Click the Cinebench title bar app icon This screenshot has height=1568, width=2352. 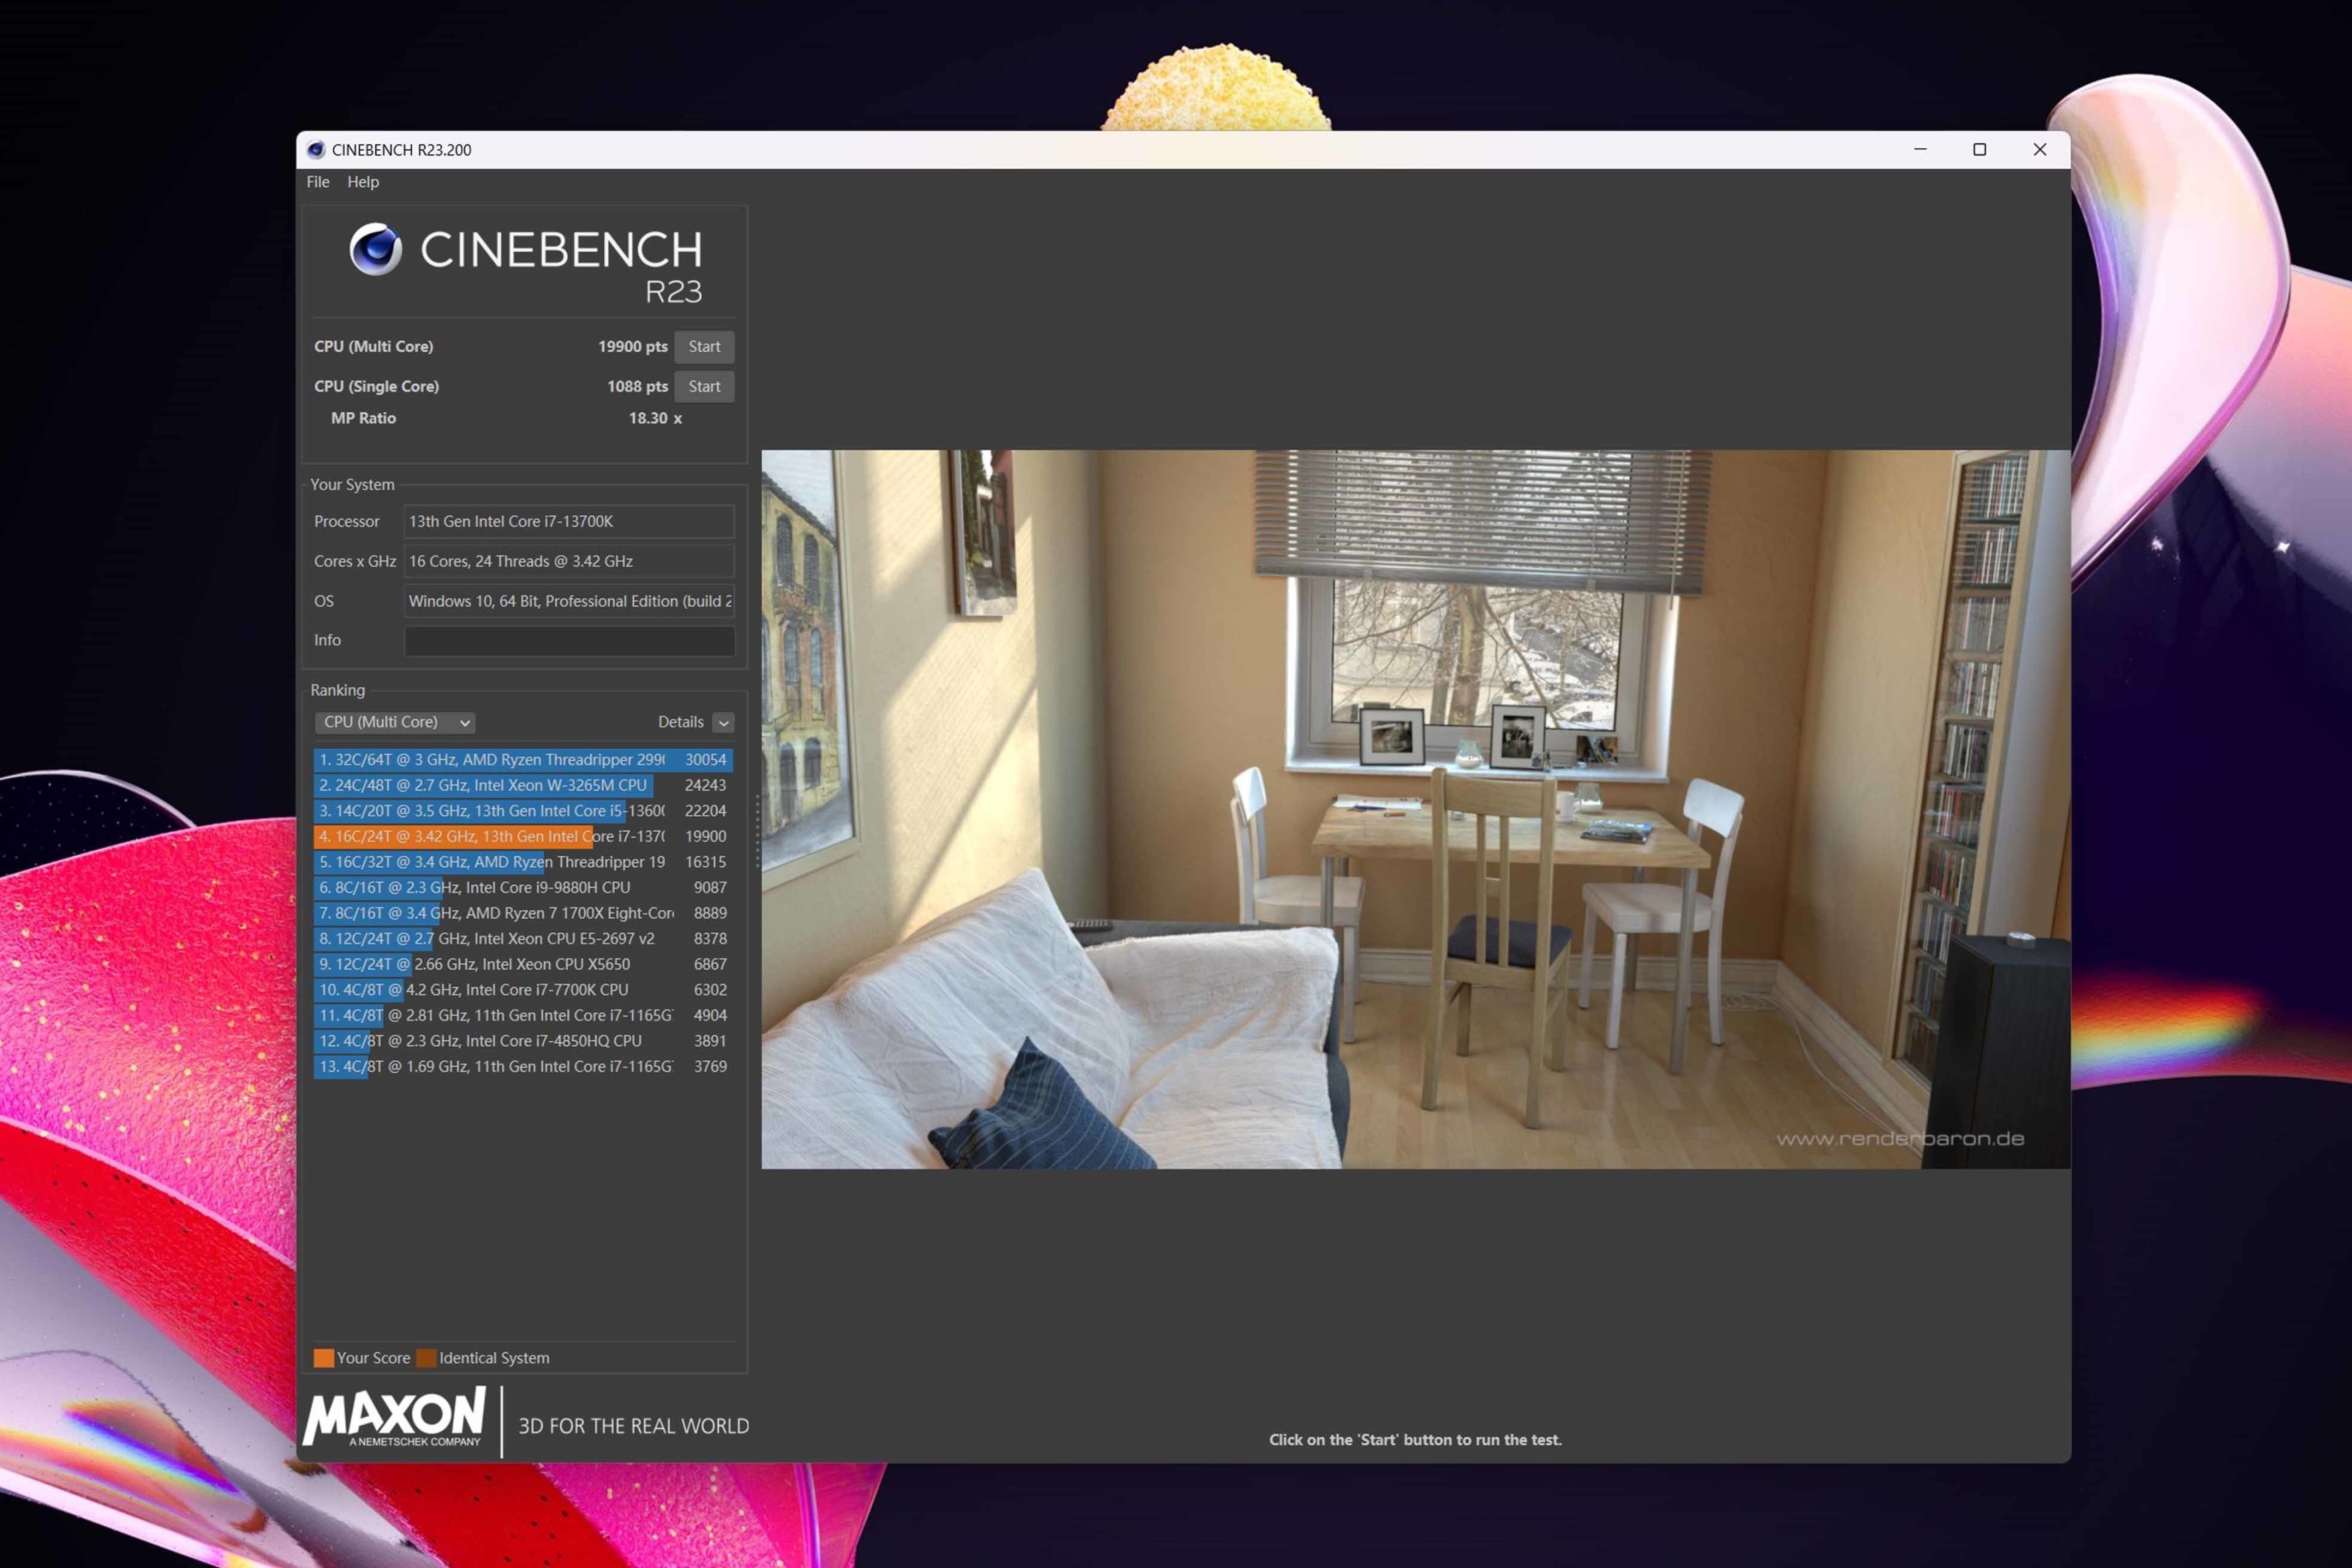(x=316, y=150)
